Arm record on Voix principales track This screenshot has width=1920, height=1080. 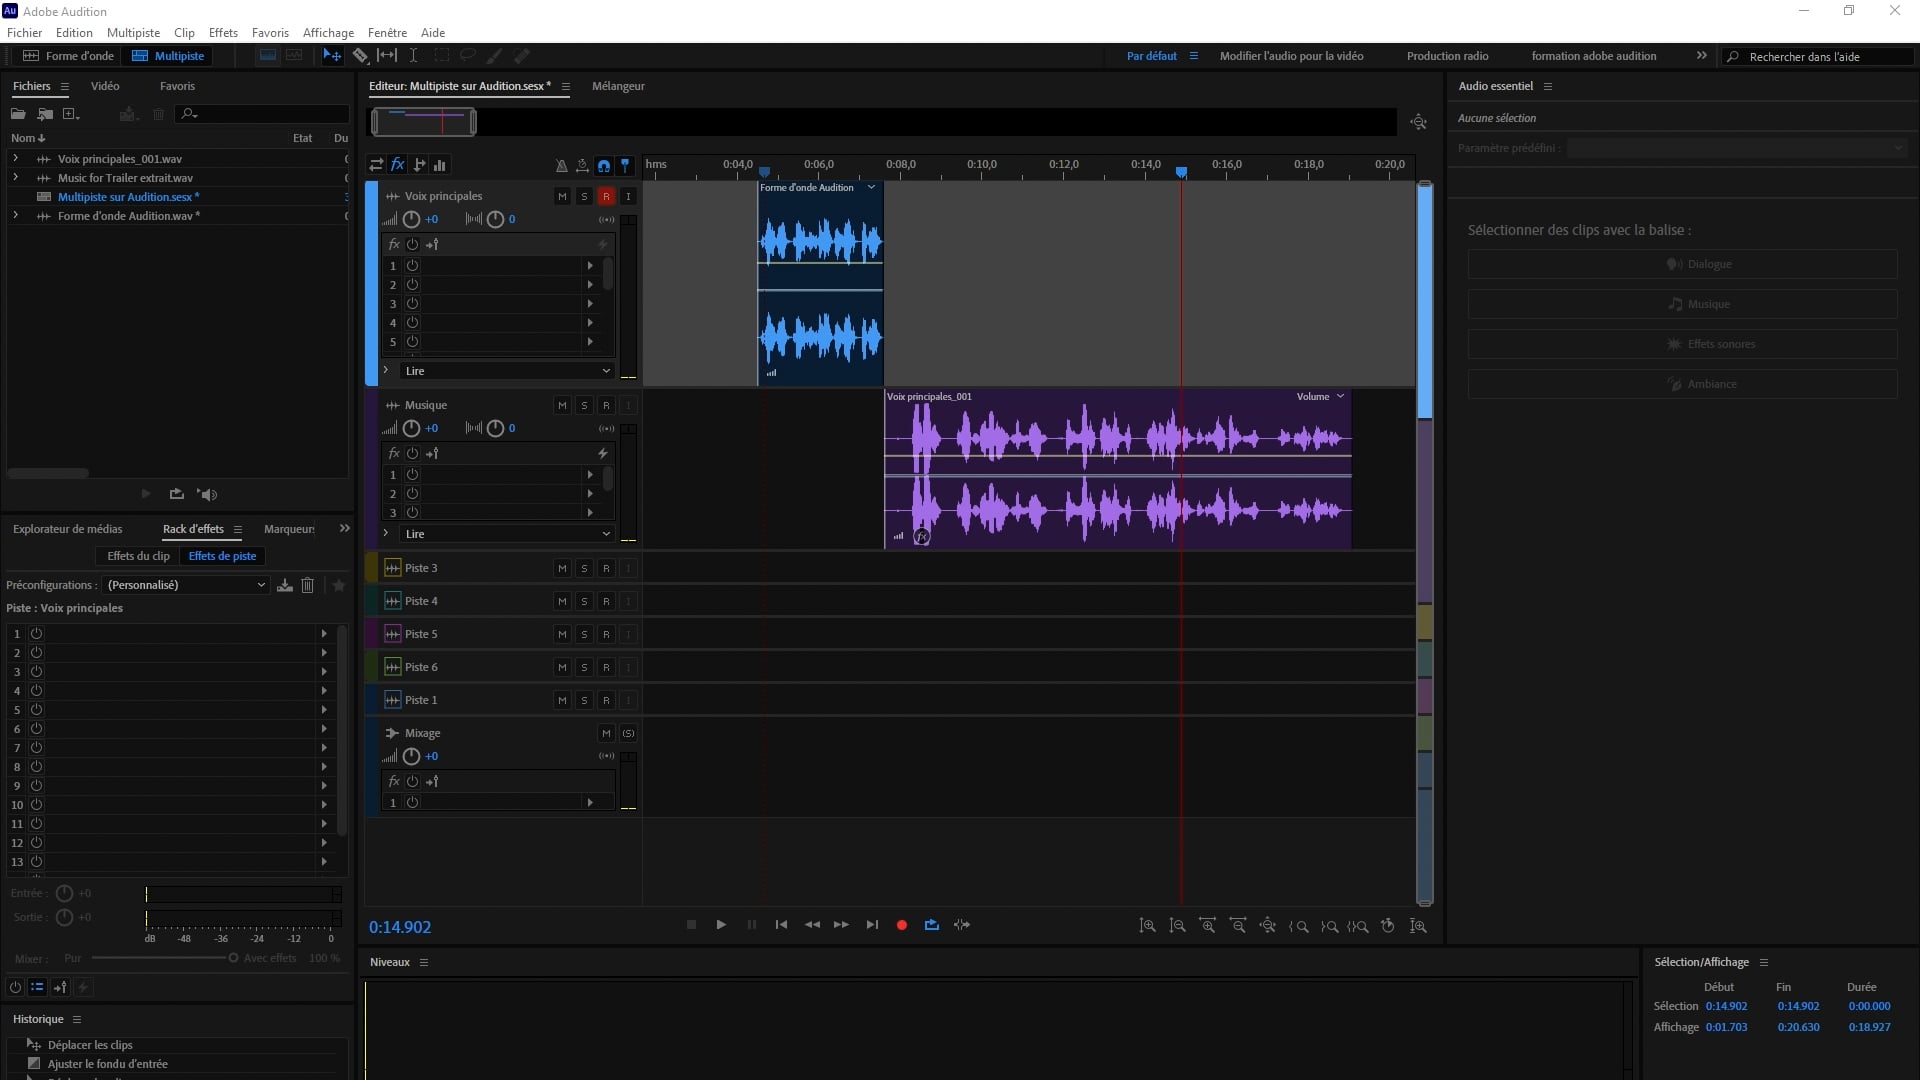click(x=606, y=196)
